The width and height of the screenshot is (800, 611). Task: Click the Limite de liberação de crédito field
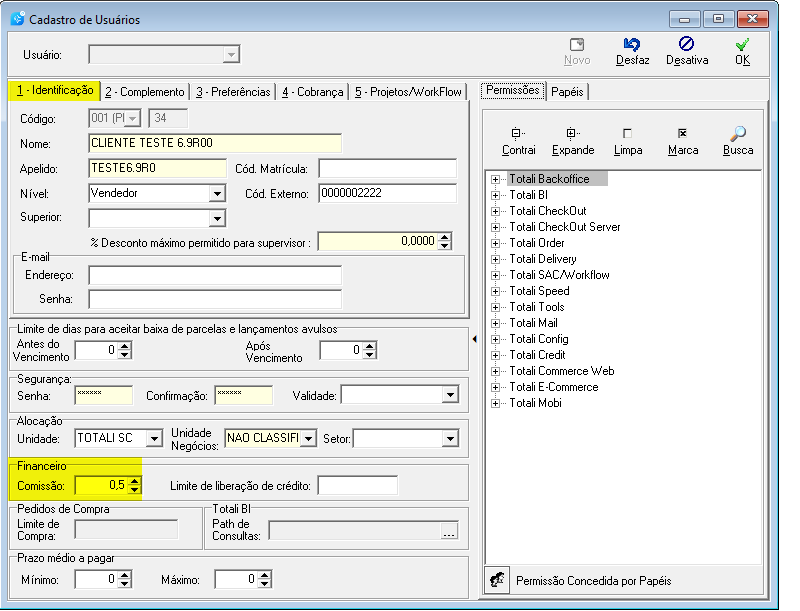pos(358,485)
